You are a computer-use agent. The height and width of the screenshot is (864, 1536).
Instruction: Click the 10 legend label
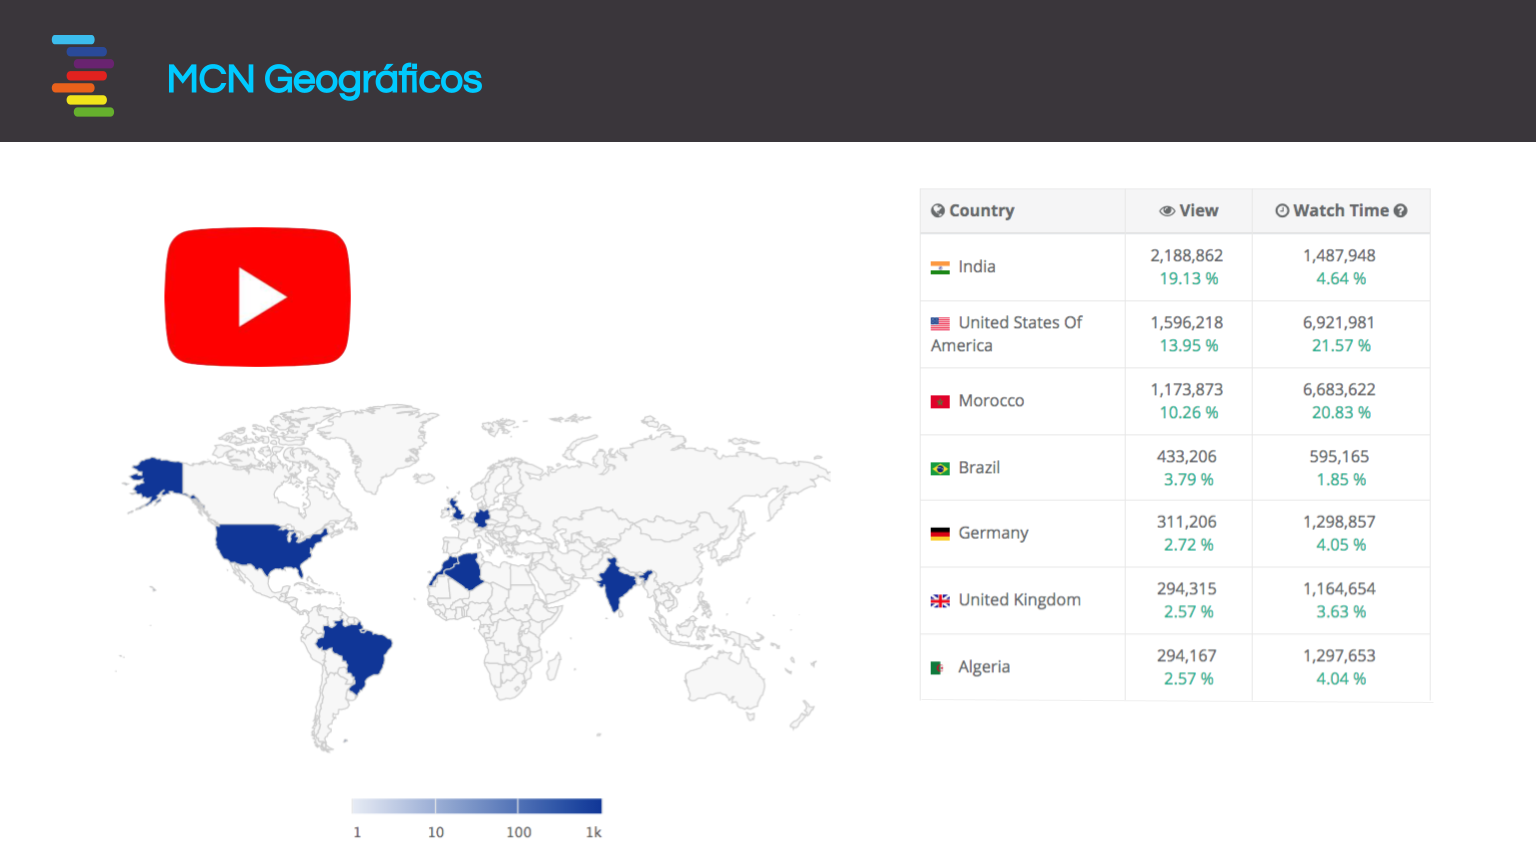coord(436,832)
